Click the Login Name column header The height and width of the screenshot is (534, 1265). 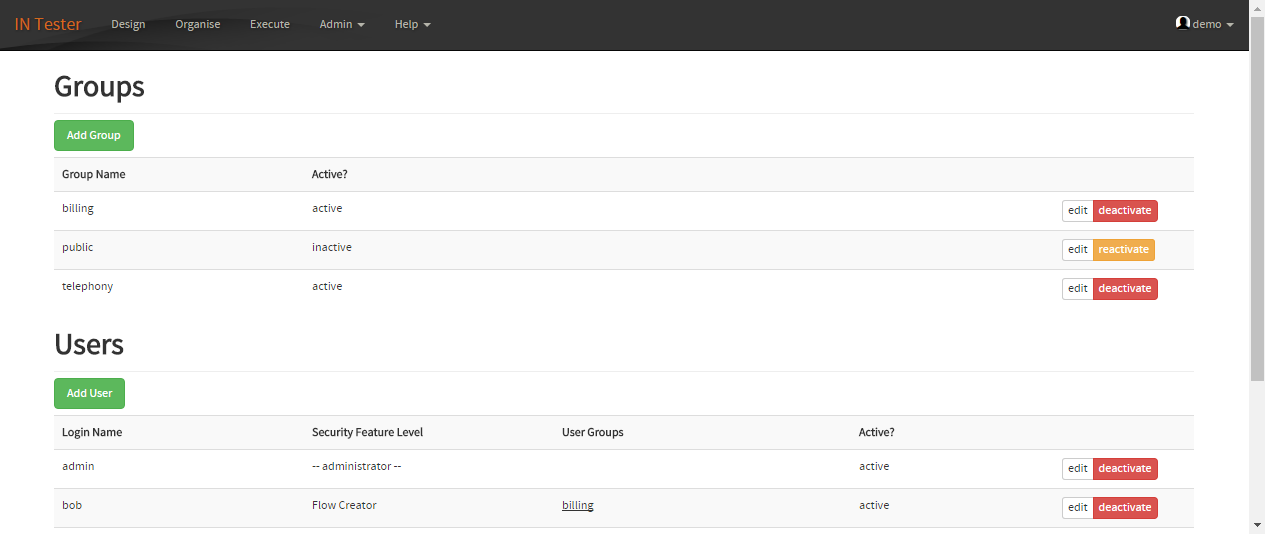point(92,432)
